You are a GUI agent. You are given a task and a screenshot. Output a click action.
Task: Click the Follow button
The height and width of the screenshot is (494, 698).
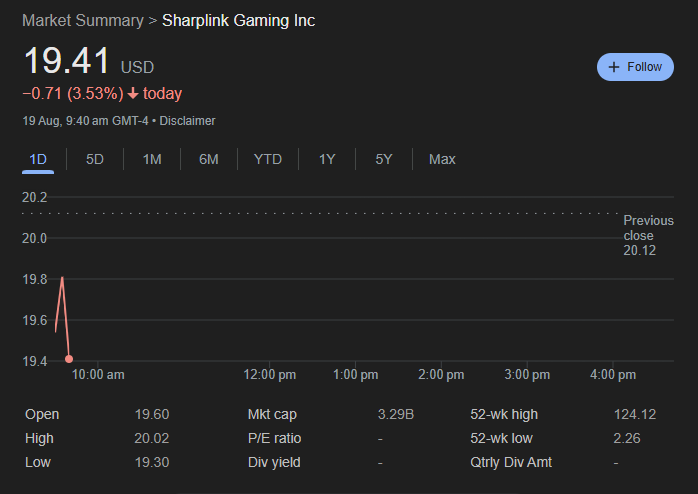(x=635, y=67)
